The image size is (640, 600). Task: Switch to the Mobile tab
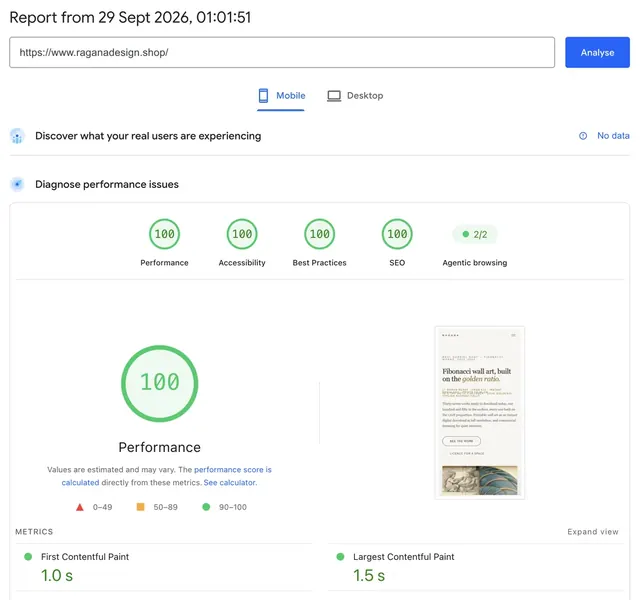281,96
